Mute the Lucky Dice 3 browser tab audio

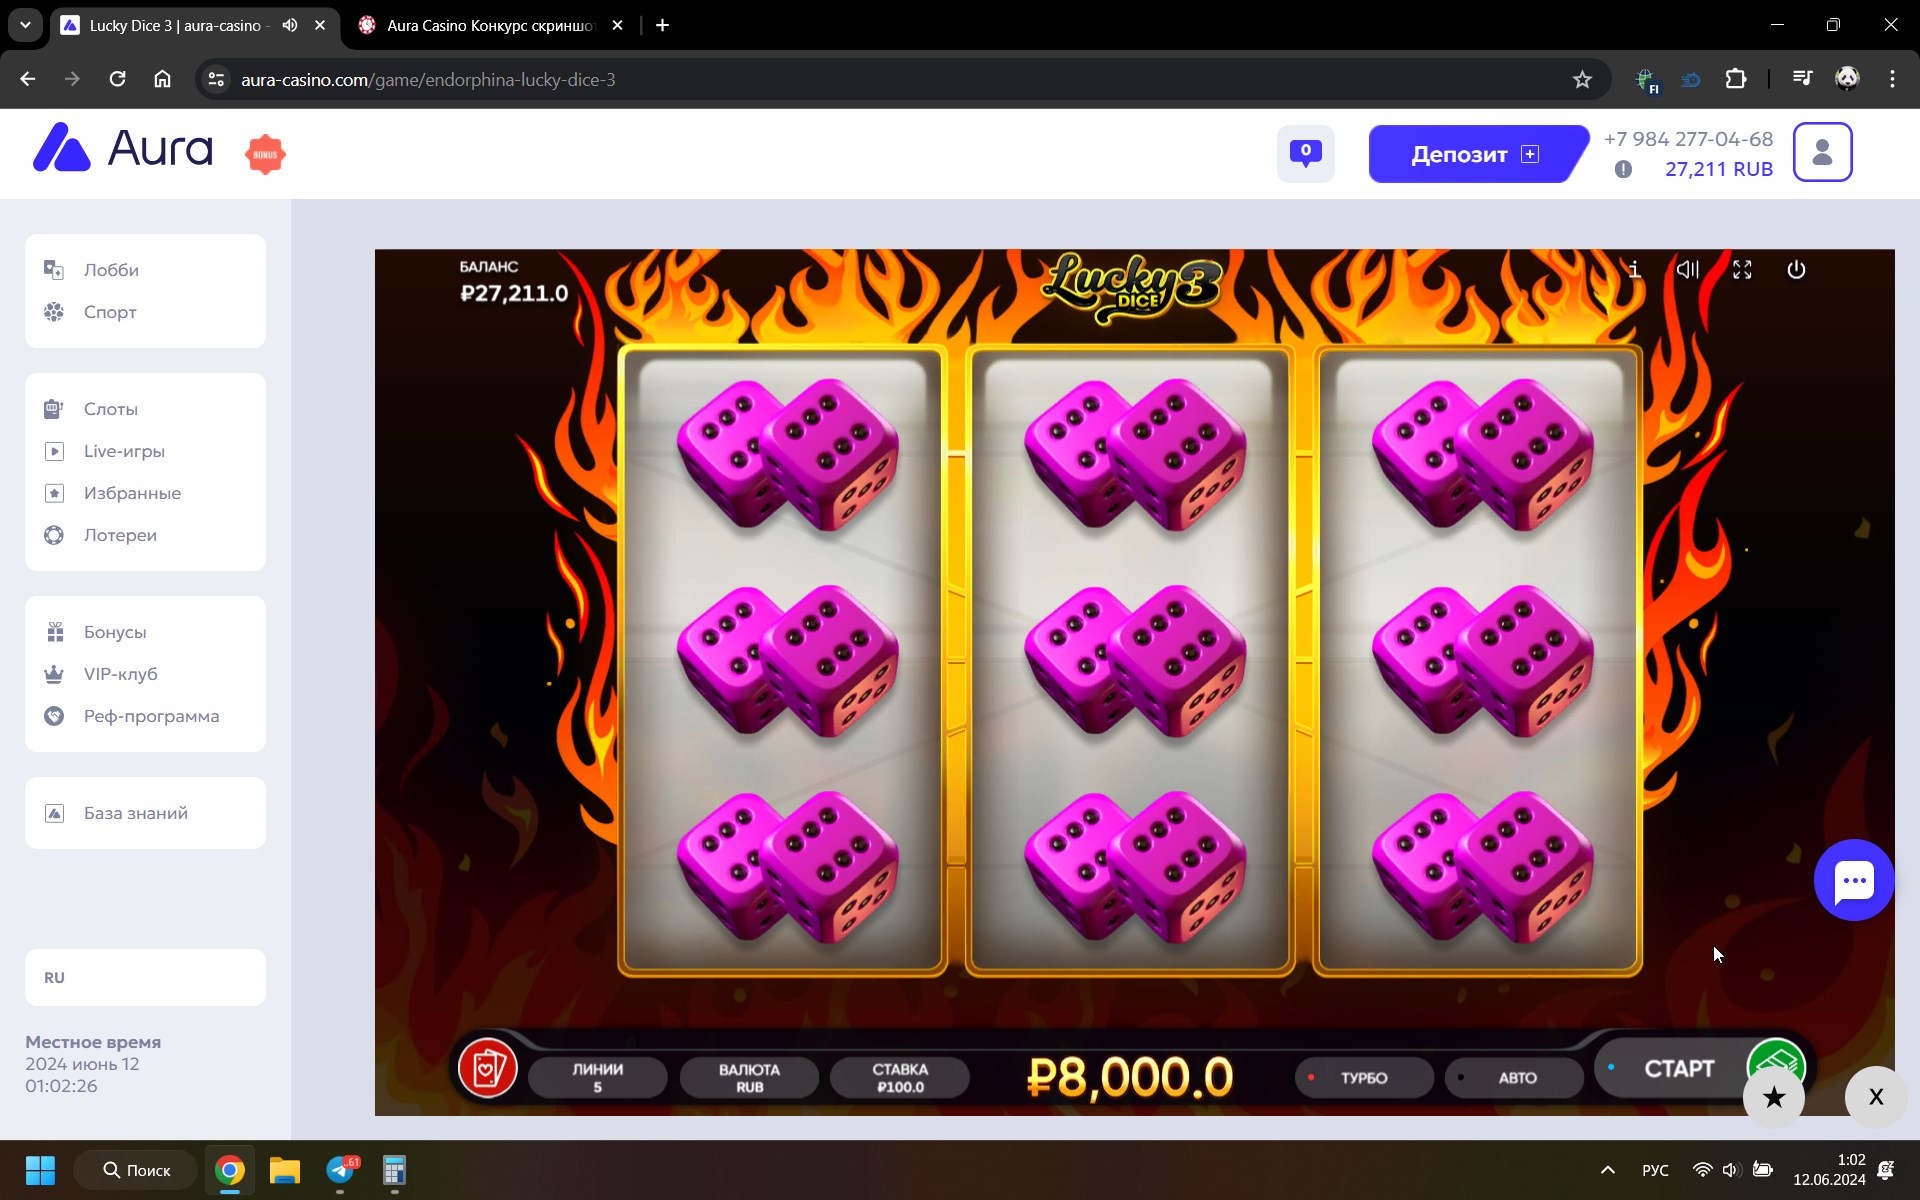pos(290,25)
